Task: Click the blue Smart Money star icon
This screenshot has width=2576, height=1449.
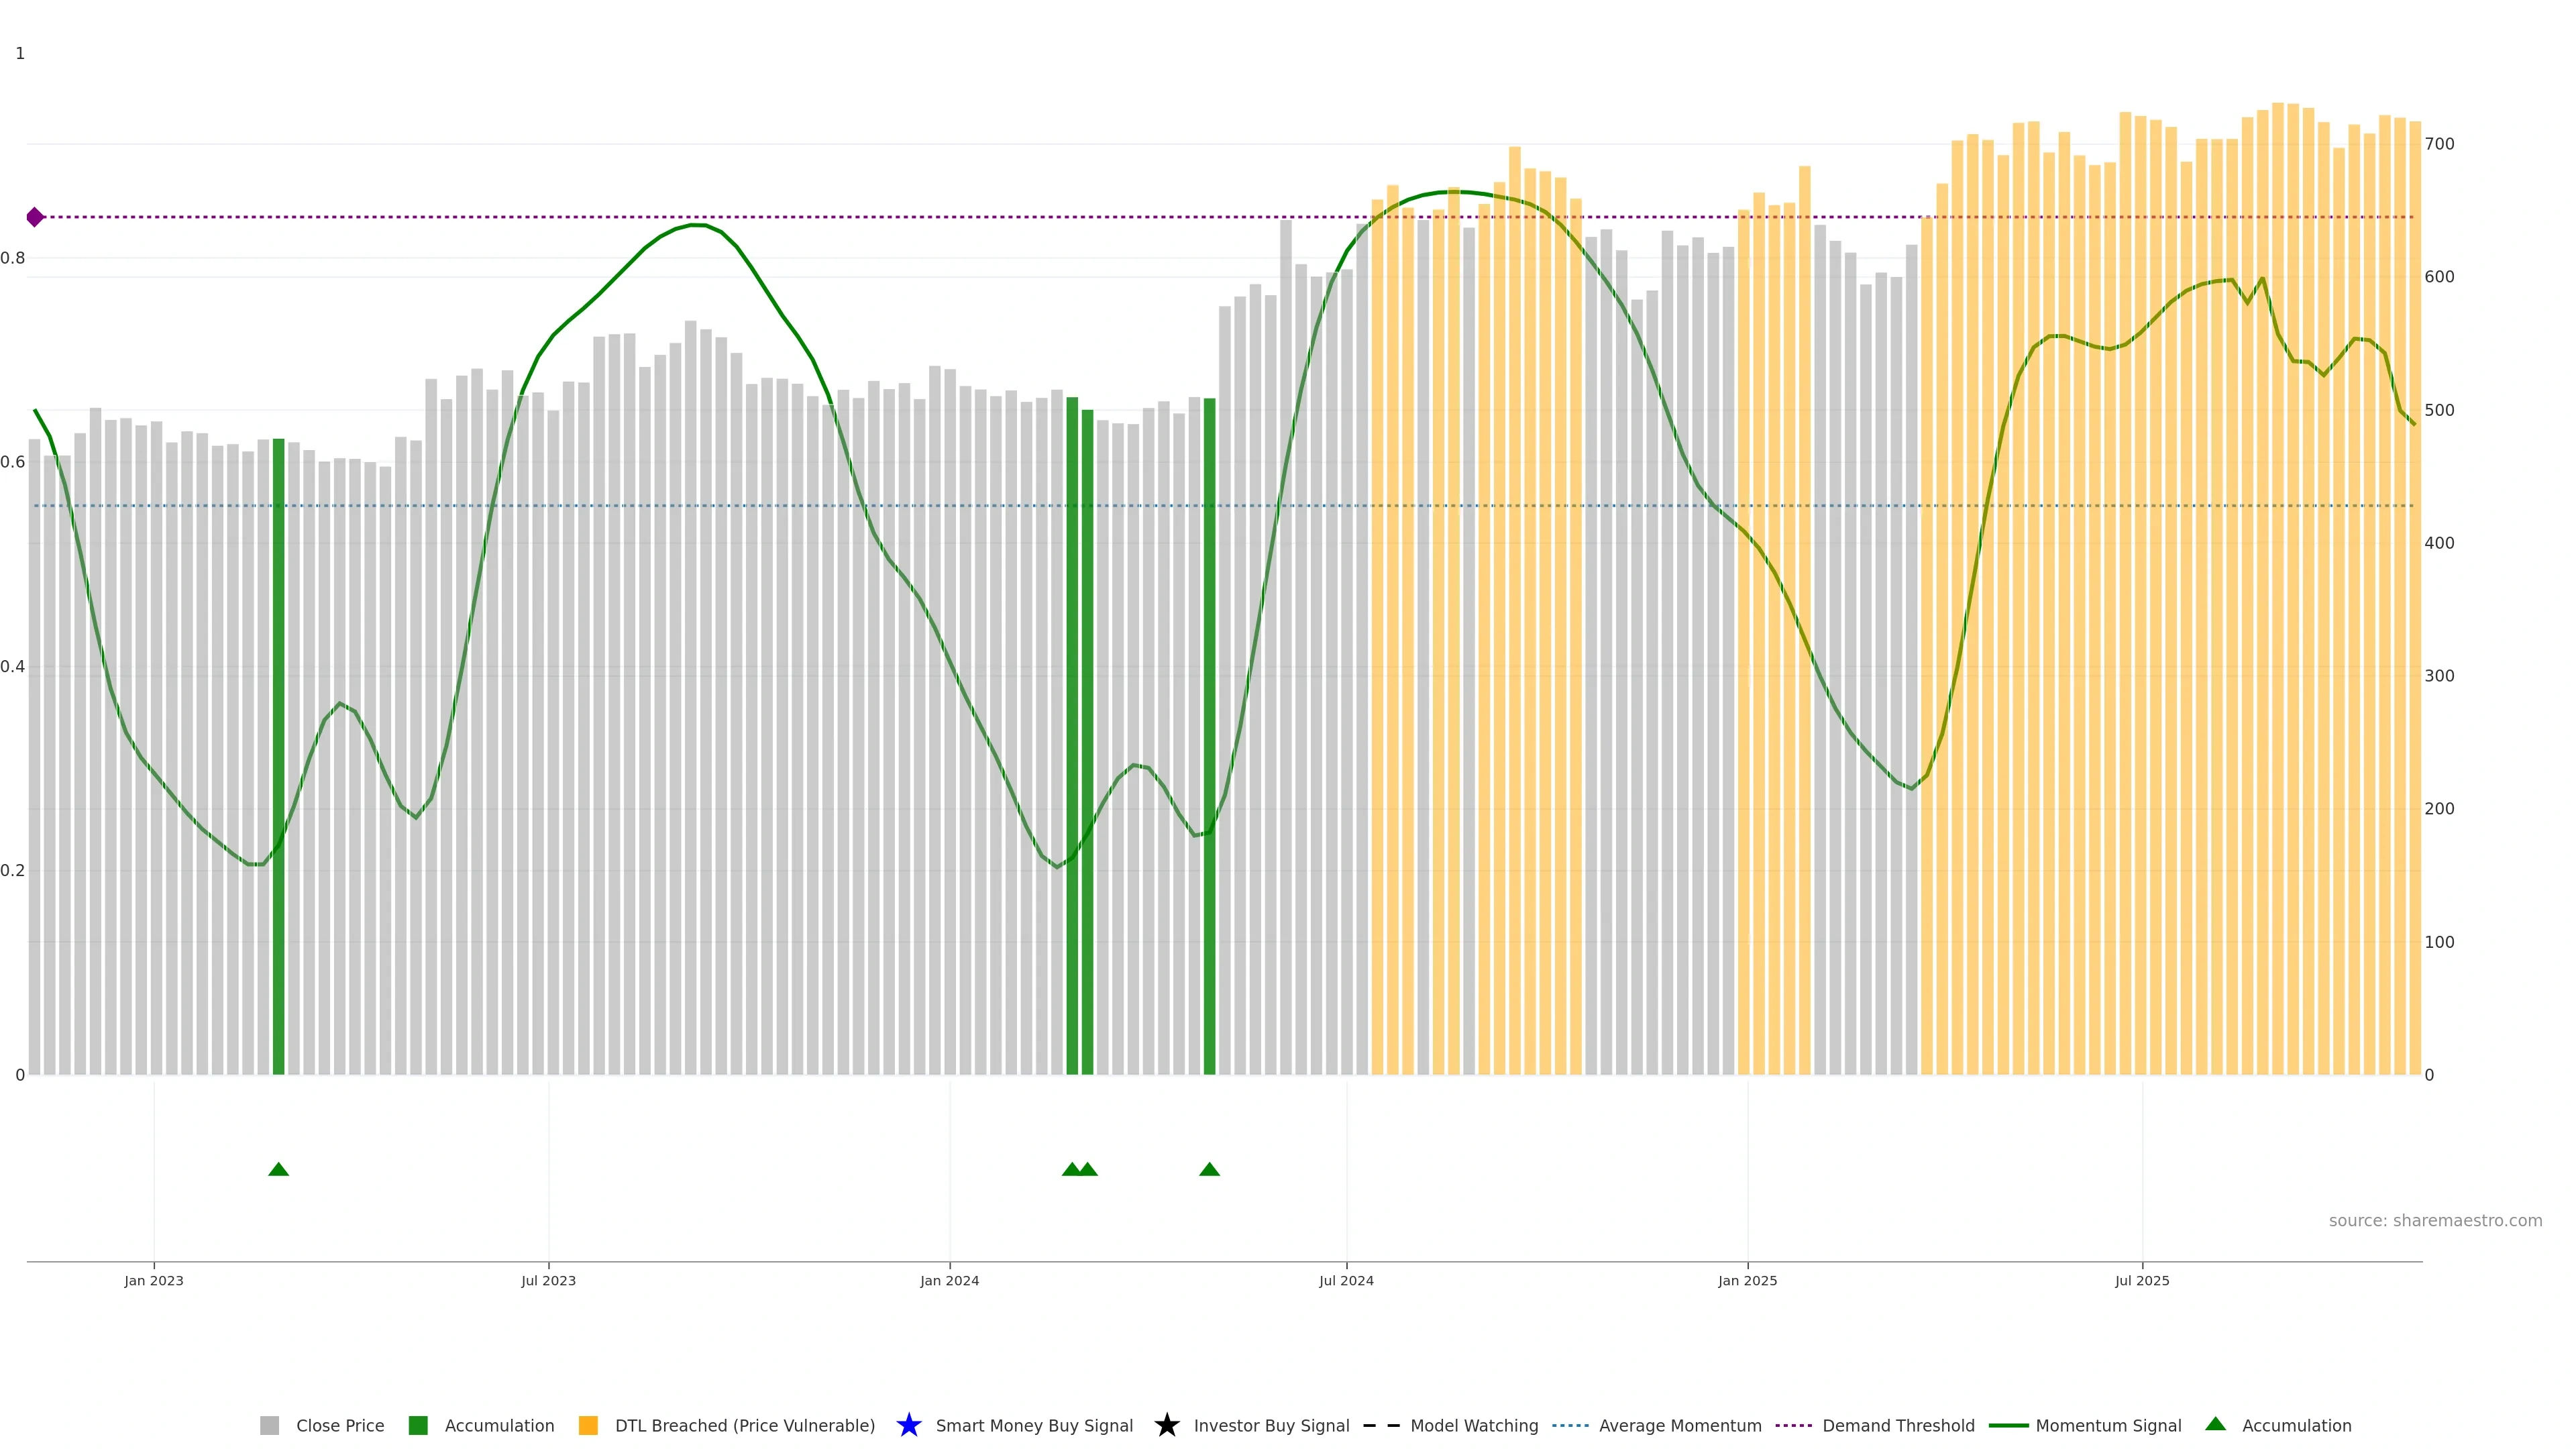Action: tap(908, 1425)
